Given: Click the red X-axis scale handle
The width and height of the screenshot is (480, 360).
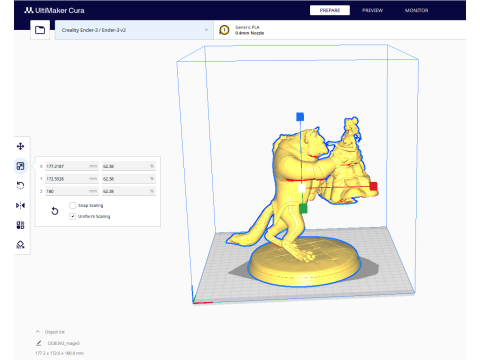Looking at the screenshot, I should pyautogui.click(x=373, y=186).
